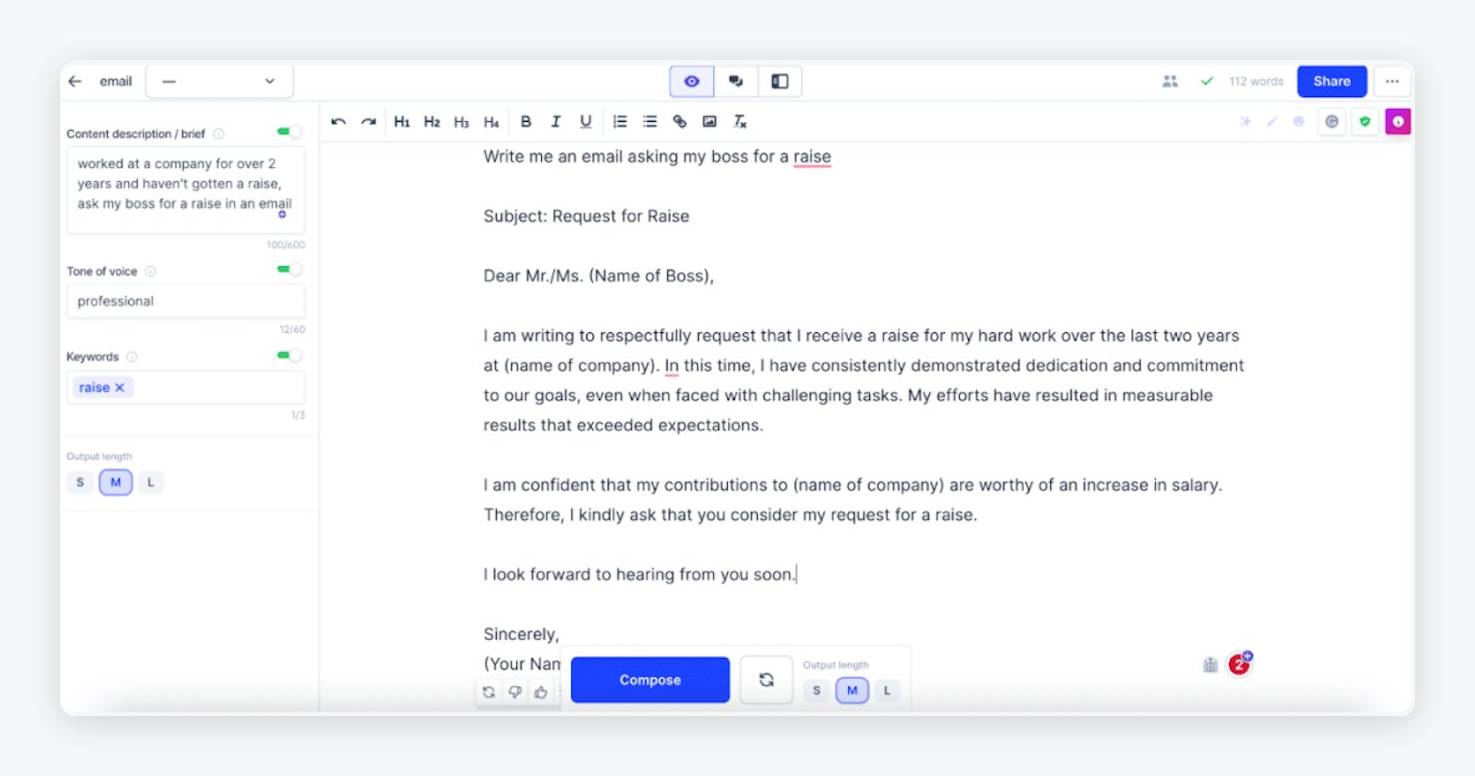Toggle the Tone of voice switch

289,269
